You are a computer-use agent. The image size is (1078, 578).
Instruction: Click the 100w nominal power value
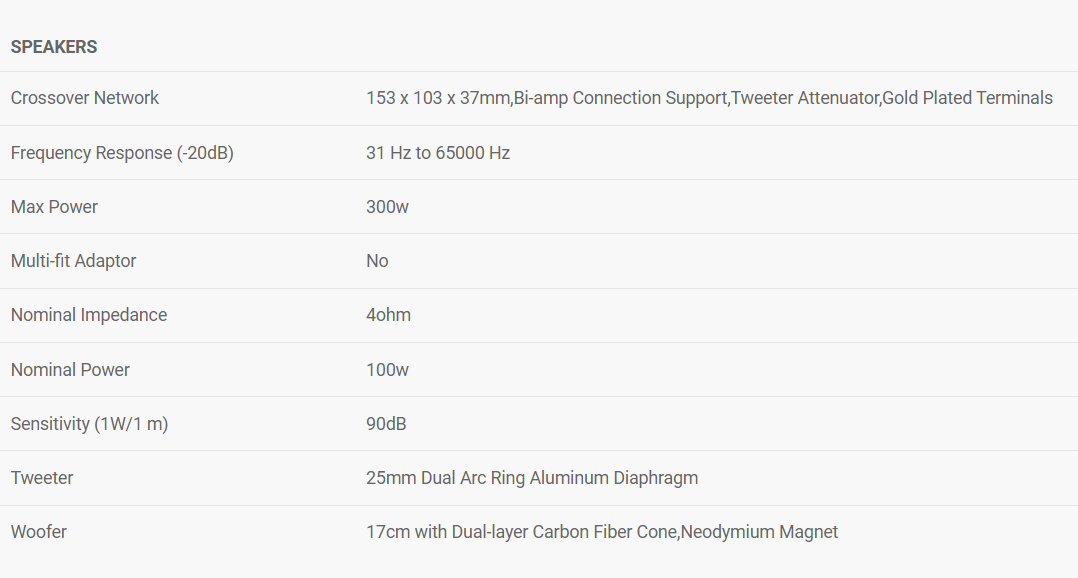point(387,370)
